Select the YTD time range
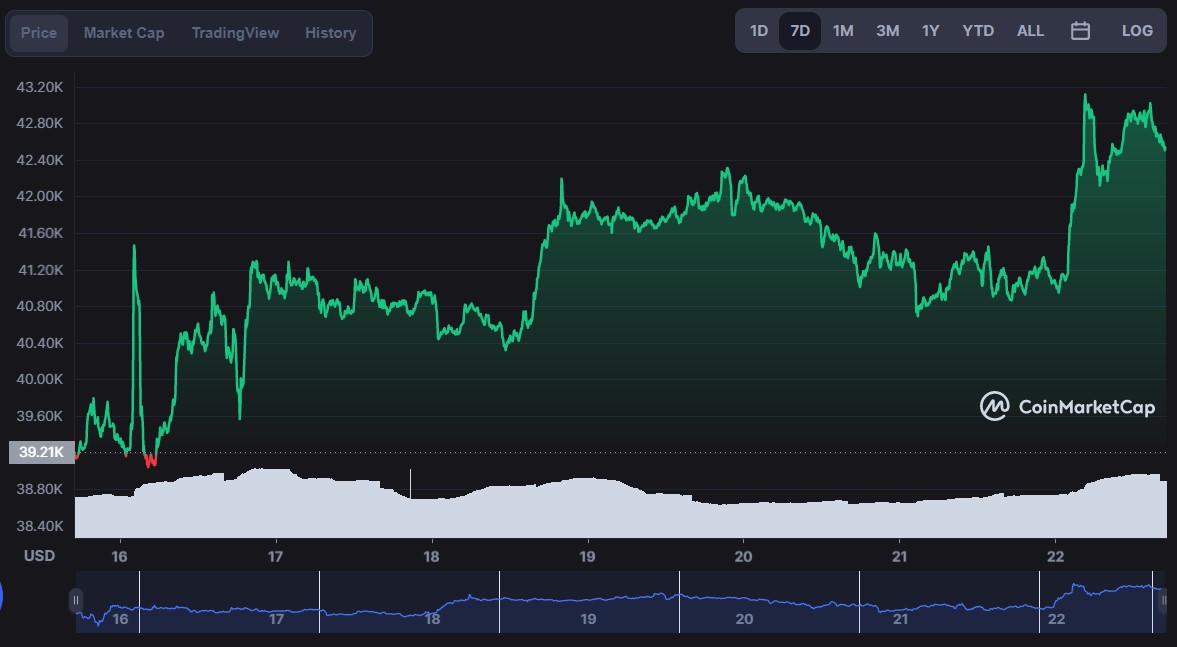Screen dimensions: 1177x647 (978, 31)
